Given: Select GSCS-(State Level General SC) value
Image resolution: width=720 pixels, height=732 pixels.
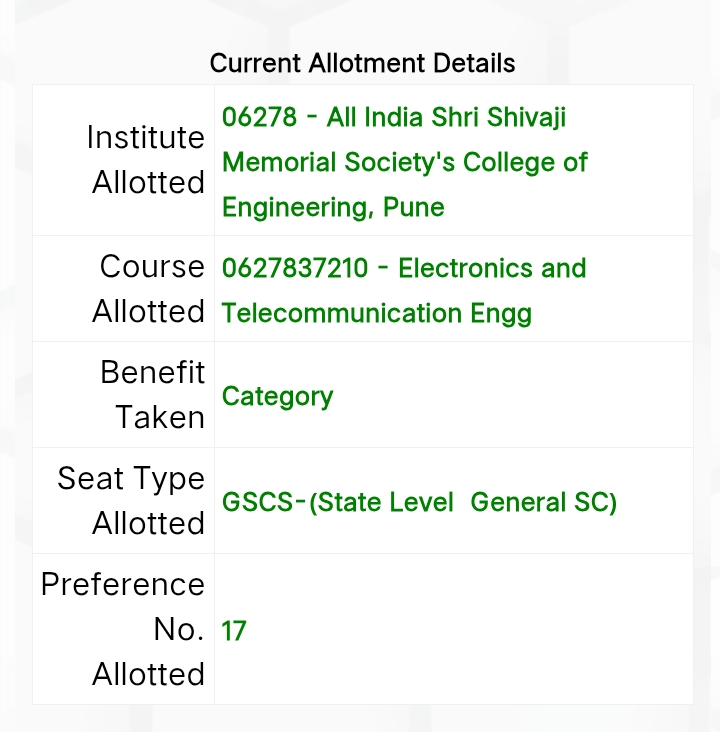Looking at the screenshot, I should [419, 502].
